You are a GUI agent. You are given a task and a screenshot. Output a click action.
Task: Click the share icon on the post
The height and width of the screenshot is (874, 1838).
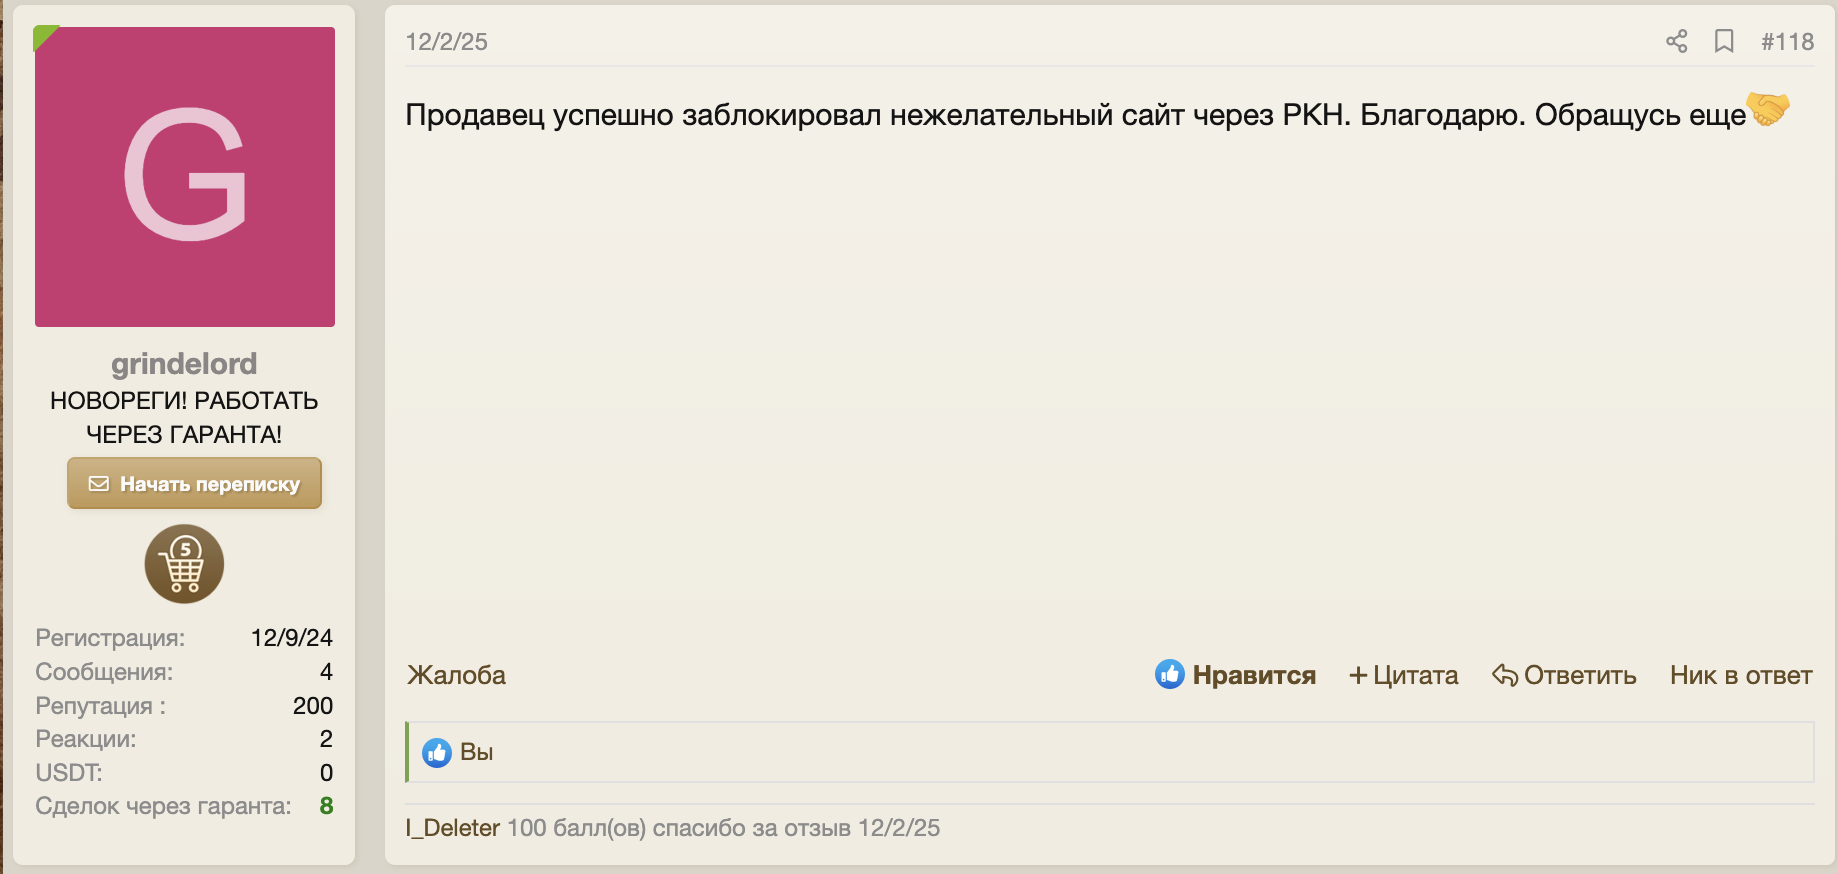coord(1676,41)
